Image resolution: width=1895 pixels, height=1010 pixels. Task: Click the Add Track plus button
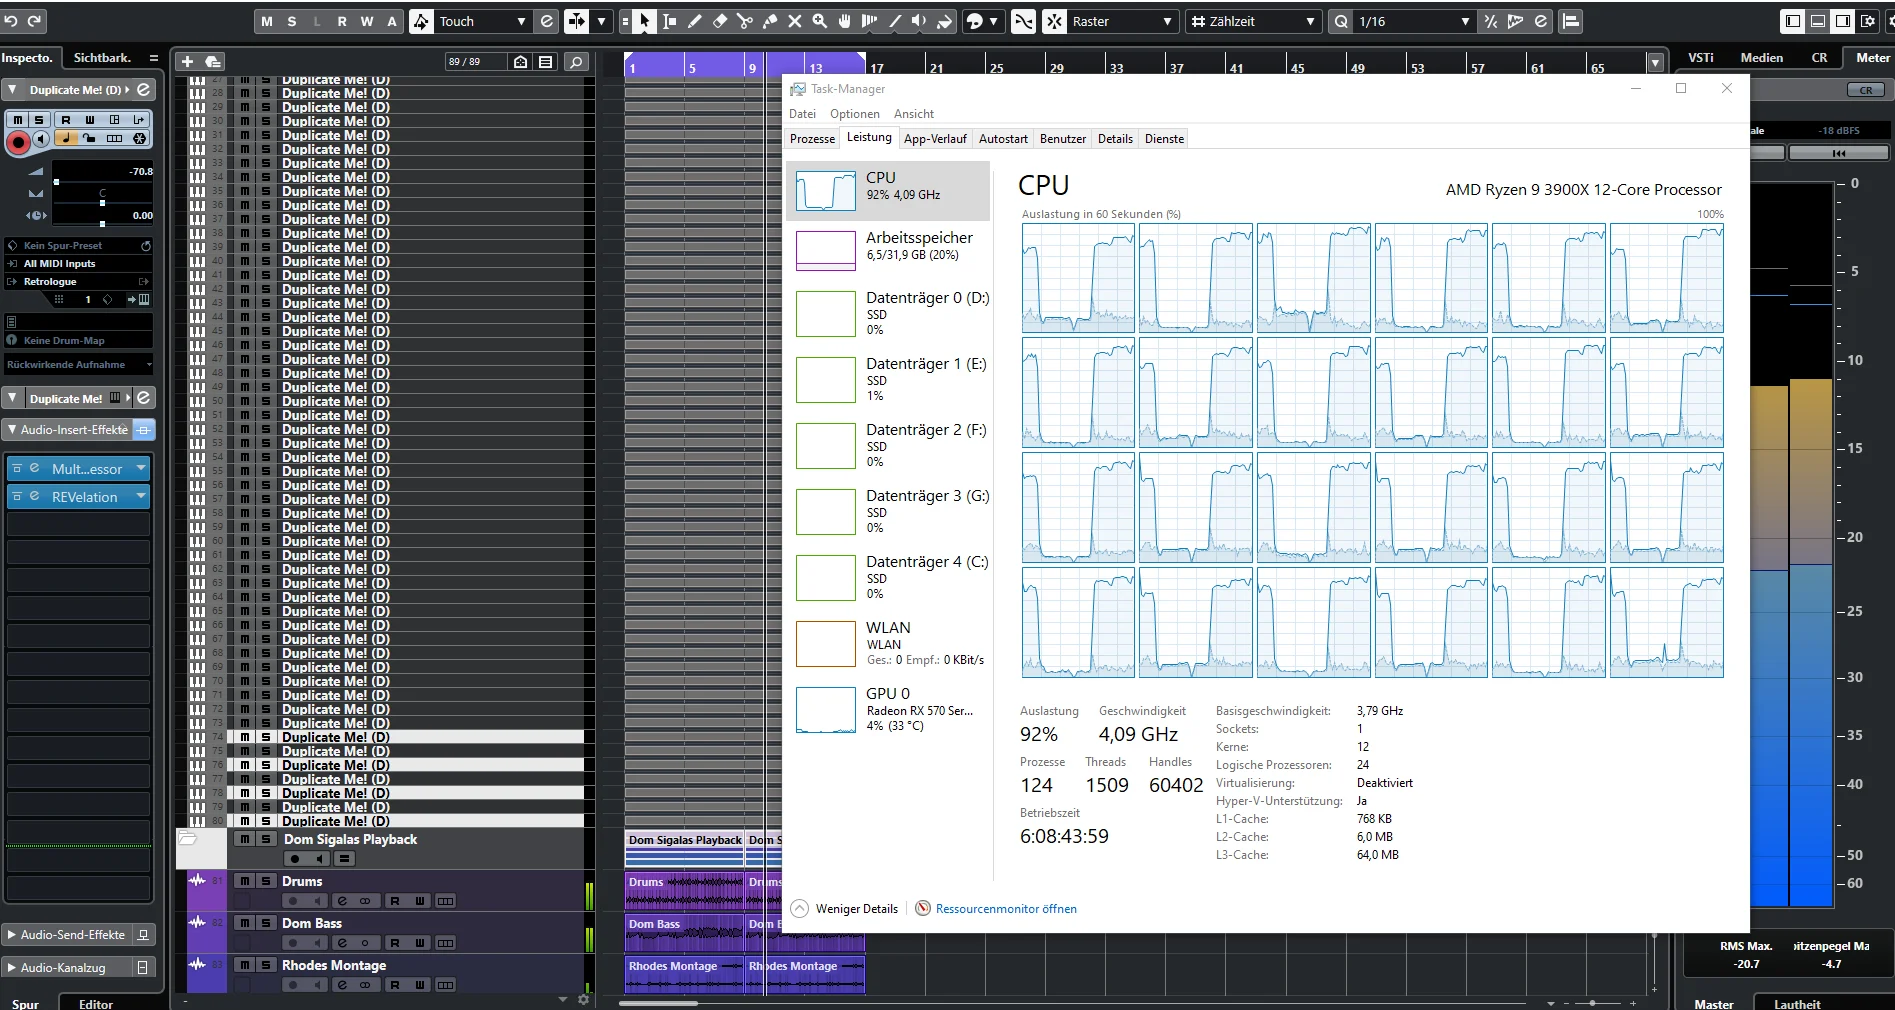[x=187, y=62]
